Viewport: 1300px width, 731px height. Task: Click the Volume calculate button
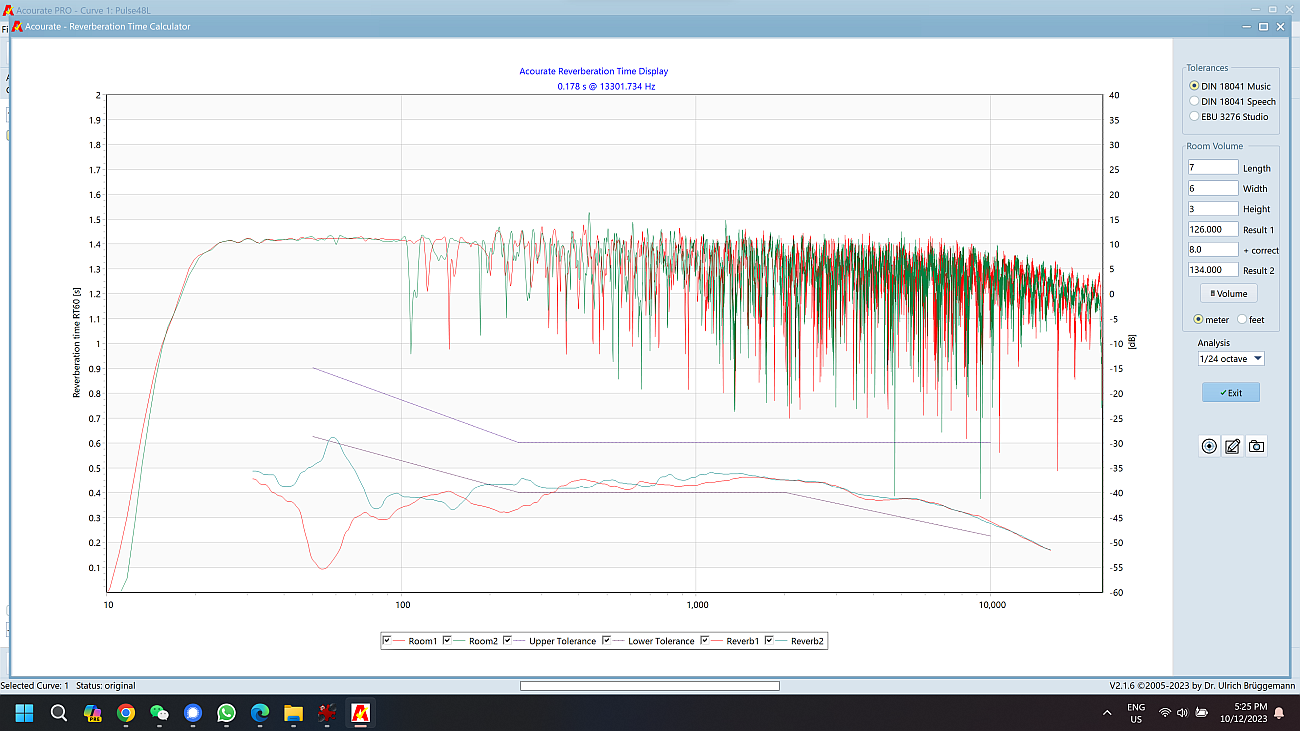pos(1229,293)
